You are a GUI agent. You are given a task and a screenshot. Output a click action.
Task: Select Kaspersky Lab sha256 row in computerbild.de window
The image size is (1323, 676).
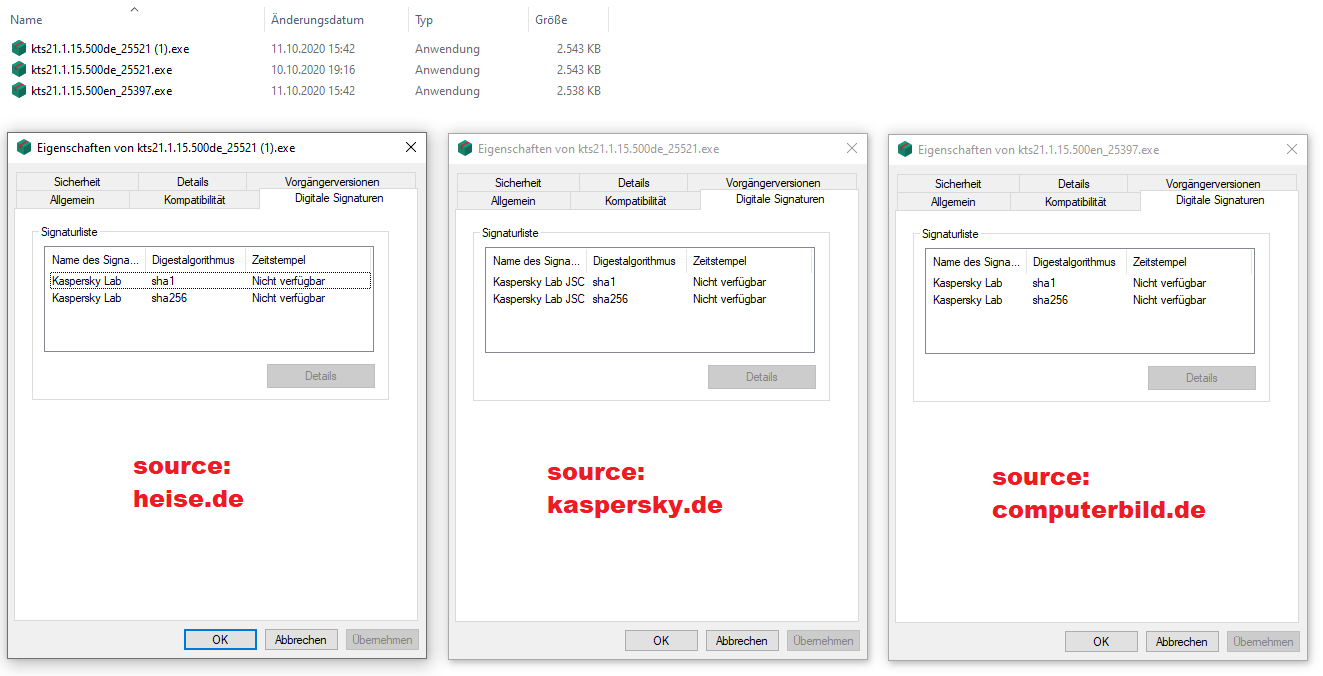(x=1091, y=300)
